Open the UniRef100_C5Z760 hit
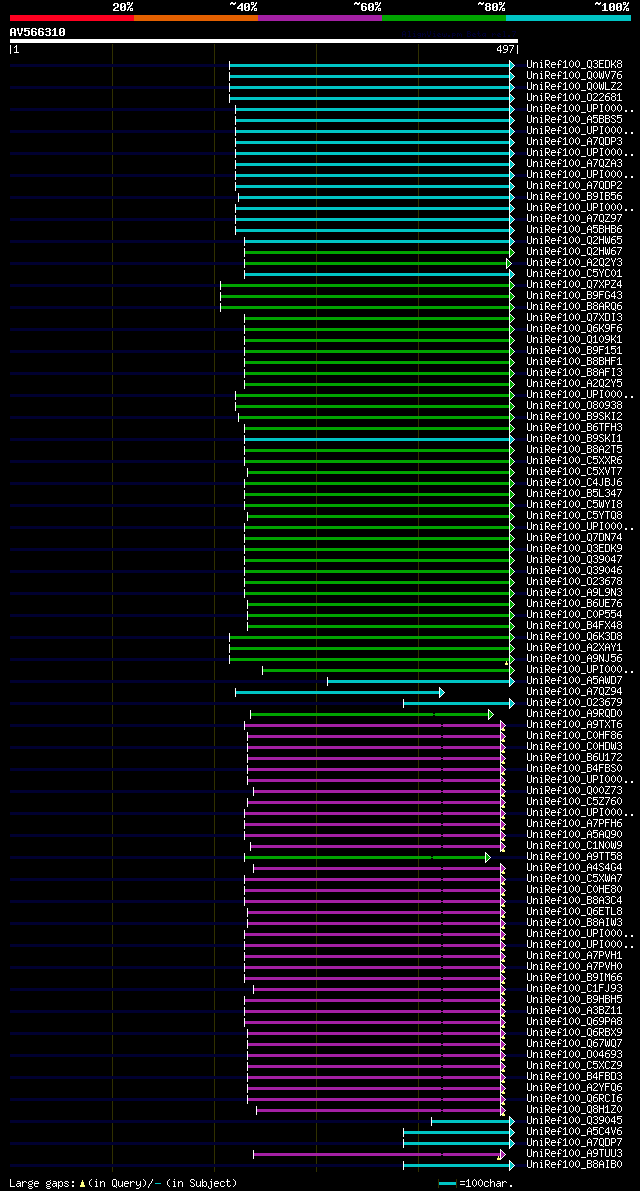The height and width of the screenshot is (1191, 640). point(574,802)
